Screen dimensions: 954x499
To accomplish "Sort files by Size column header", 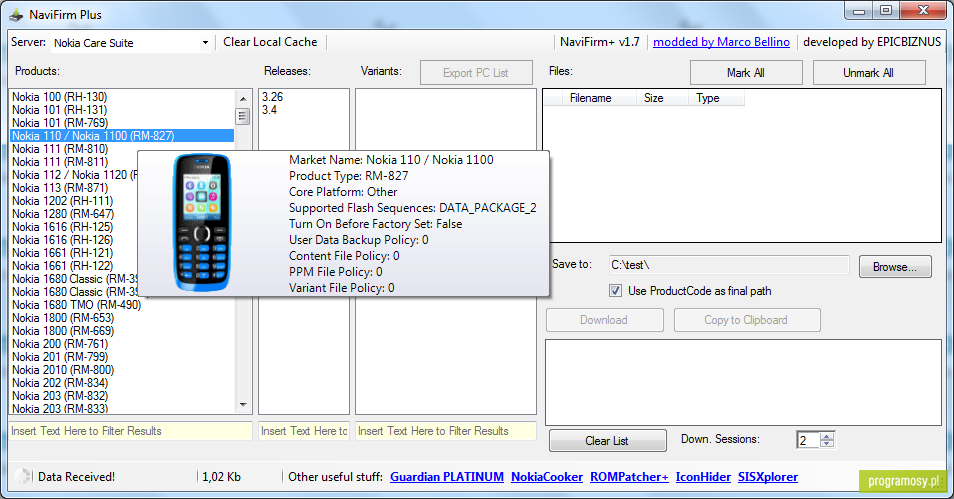I will (x=662, y=98).
